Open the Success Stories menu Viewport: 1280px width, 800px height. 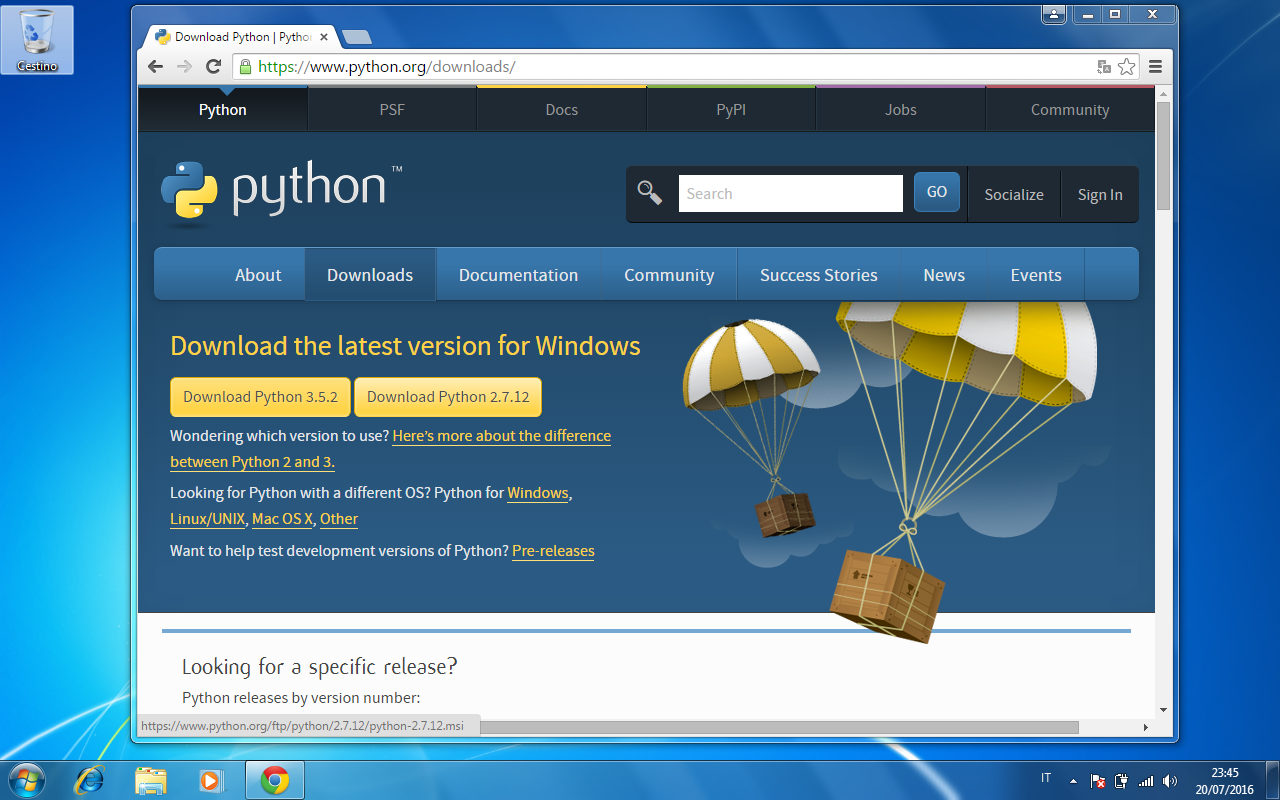(819, 275)
